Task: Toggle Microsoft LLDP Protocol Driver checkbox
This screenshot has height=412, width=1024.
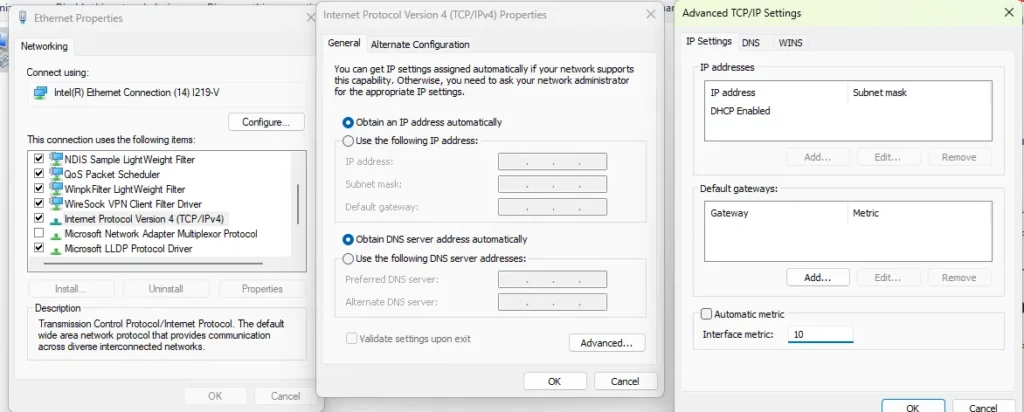Action: 39,248
